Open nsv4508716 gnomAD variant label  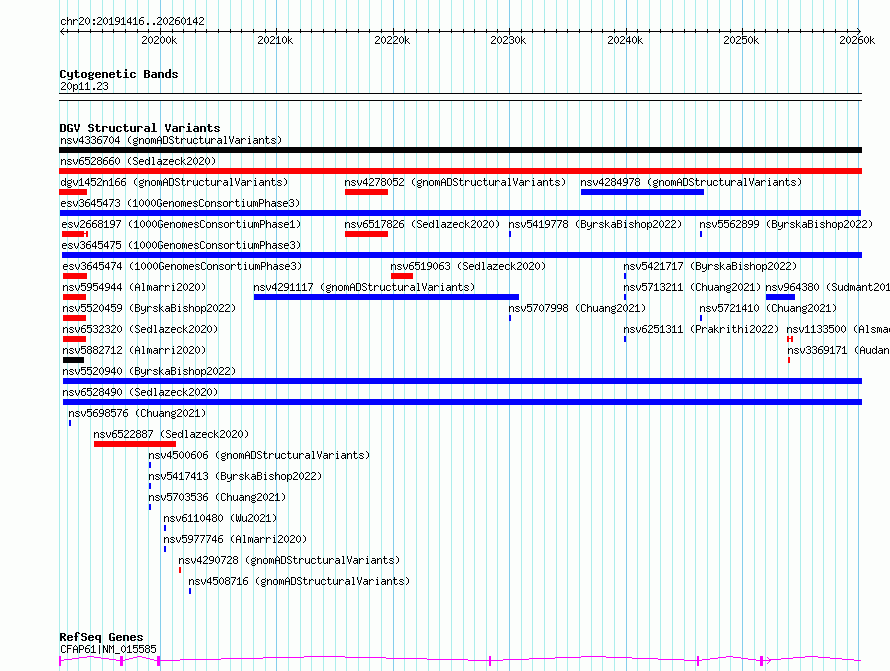tap(299, 581)
